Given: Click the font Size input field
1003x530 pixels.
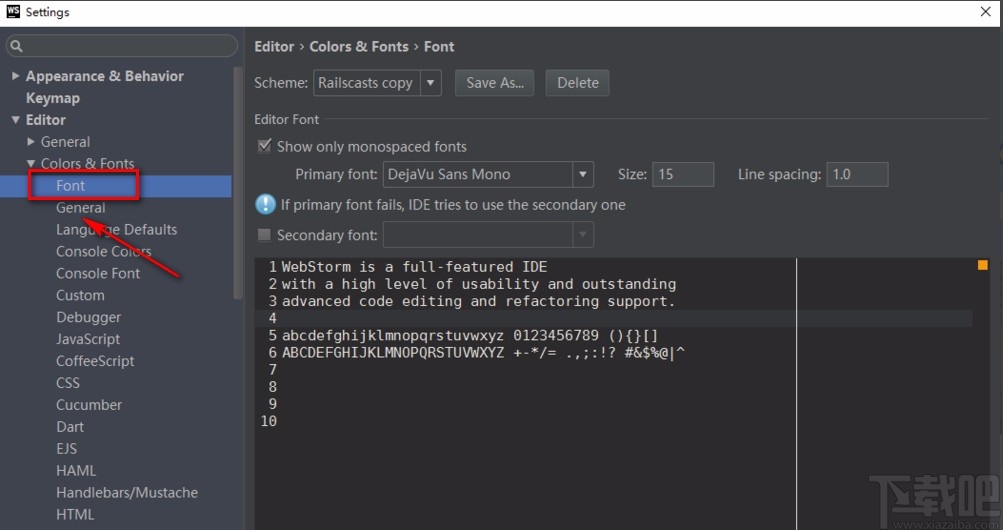Looking at the screenshot, I should coord(683,174).
